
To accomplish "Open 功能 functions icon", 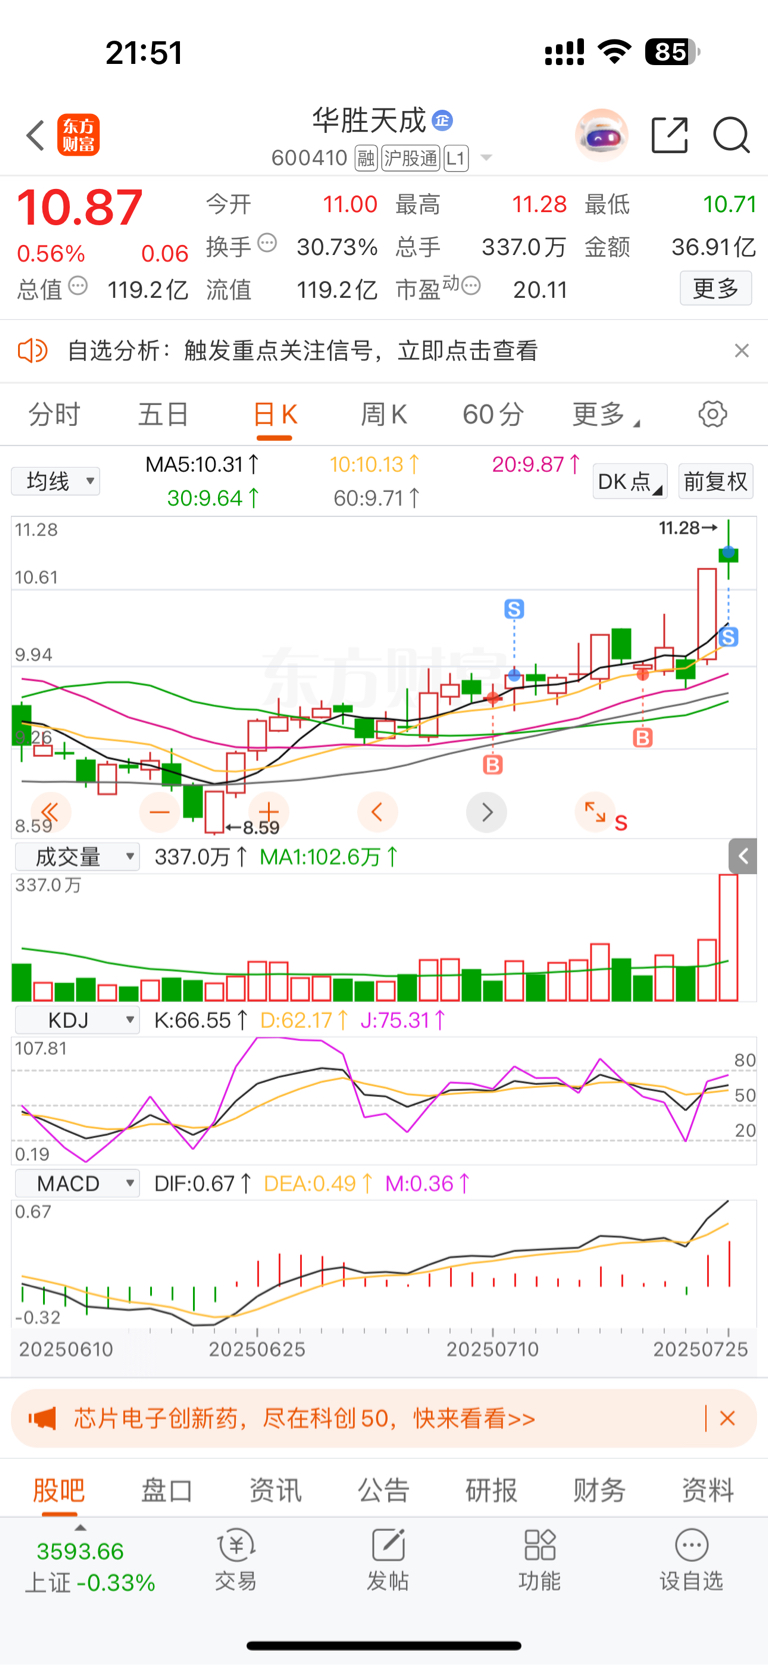I will pos(540,1560).
